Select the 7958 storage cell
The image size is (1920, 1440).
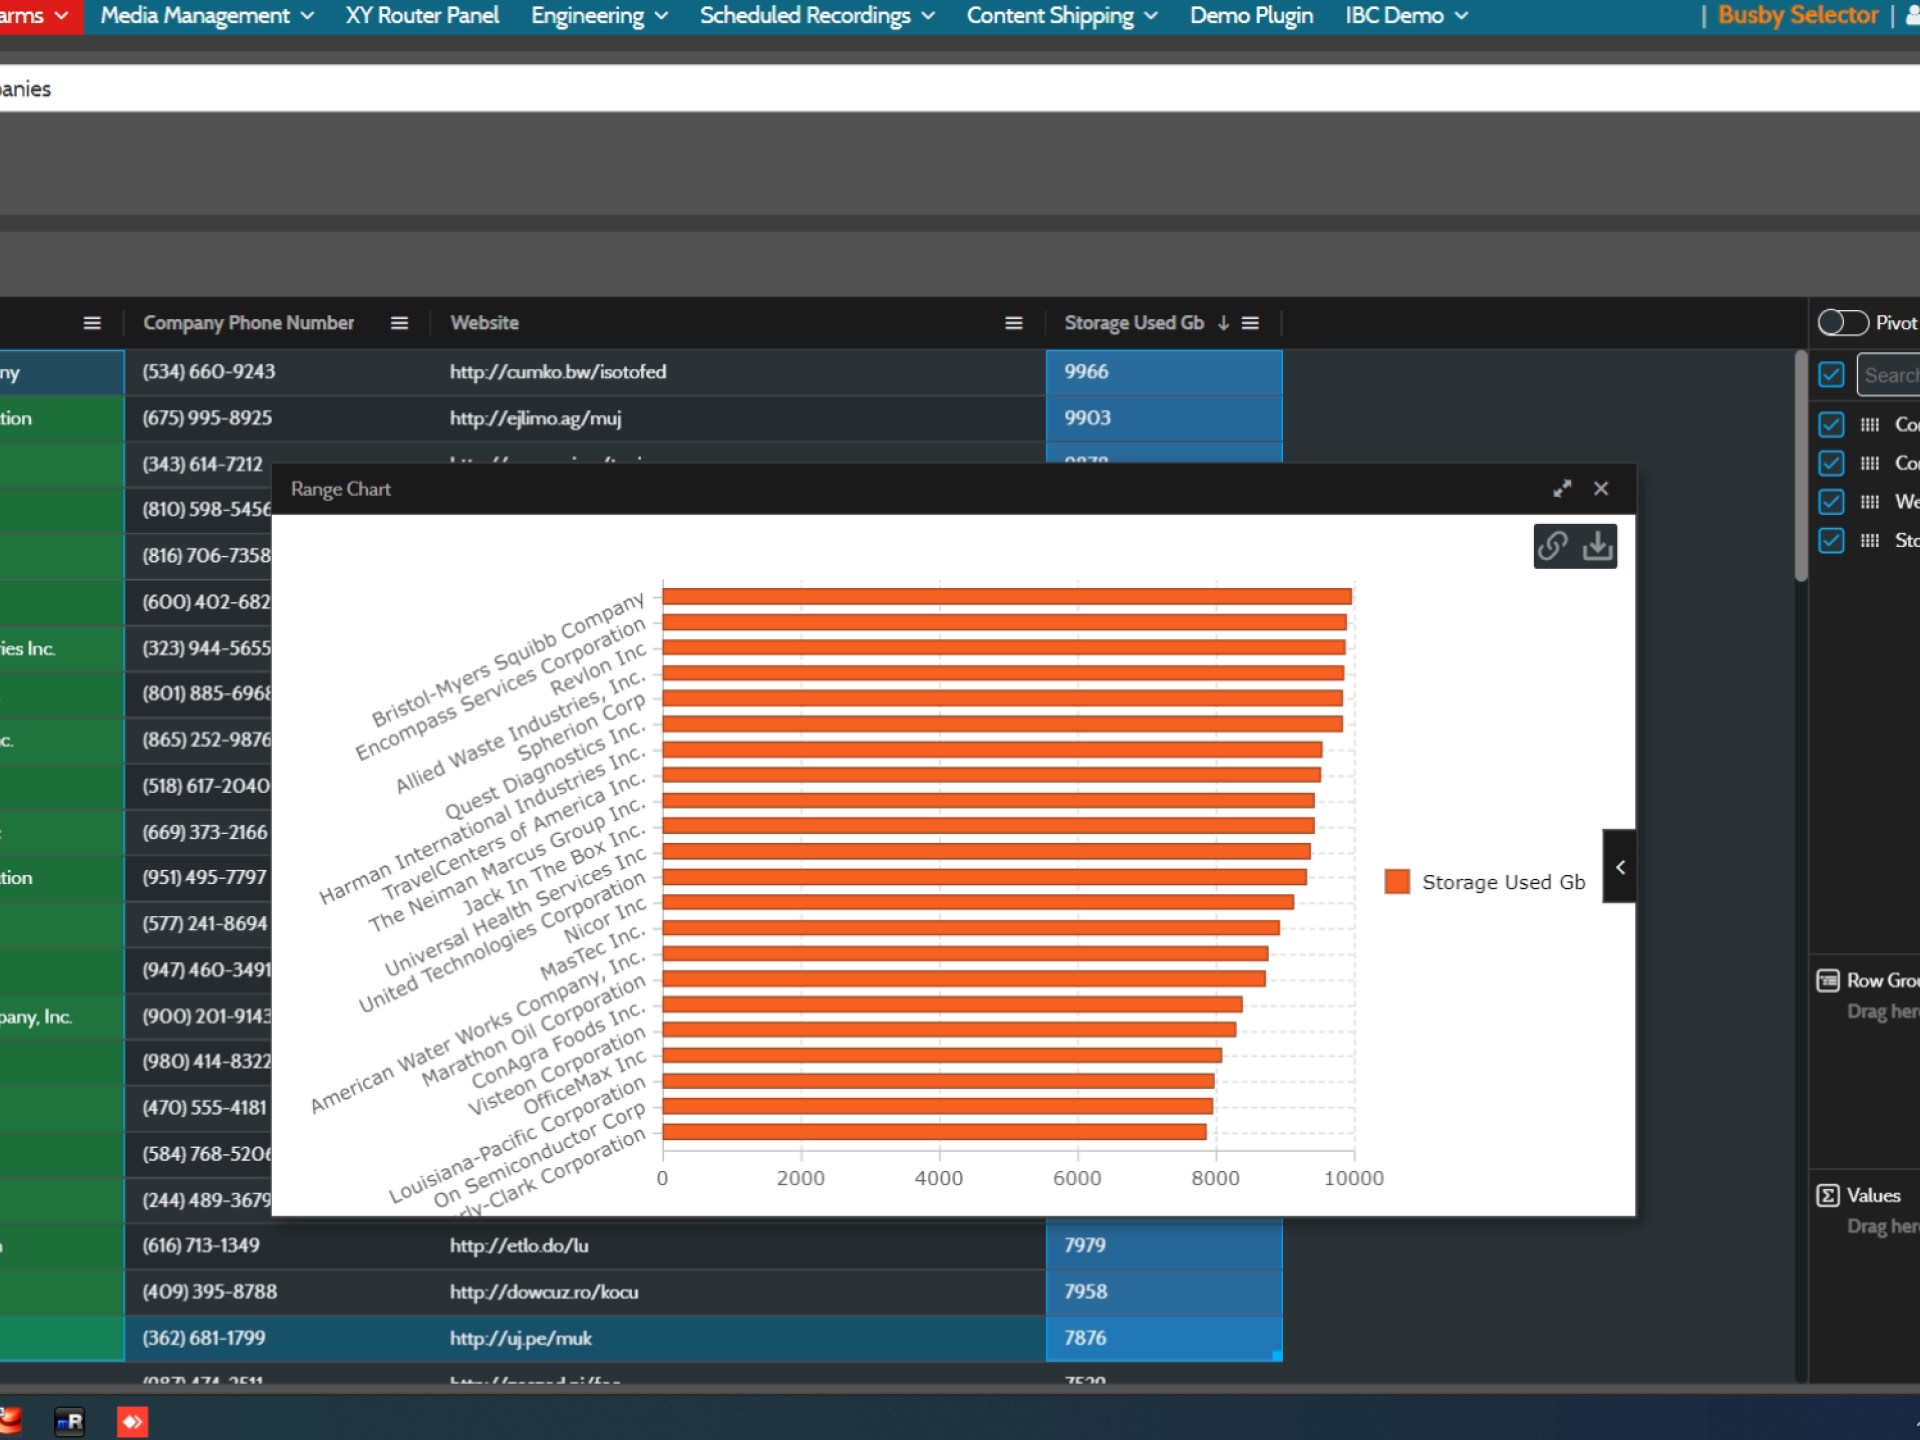click(x=1164, y=1292)
